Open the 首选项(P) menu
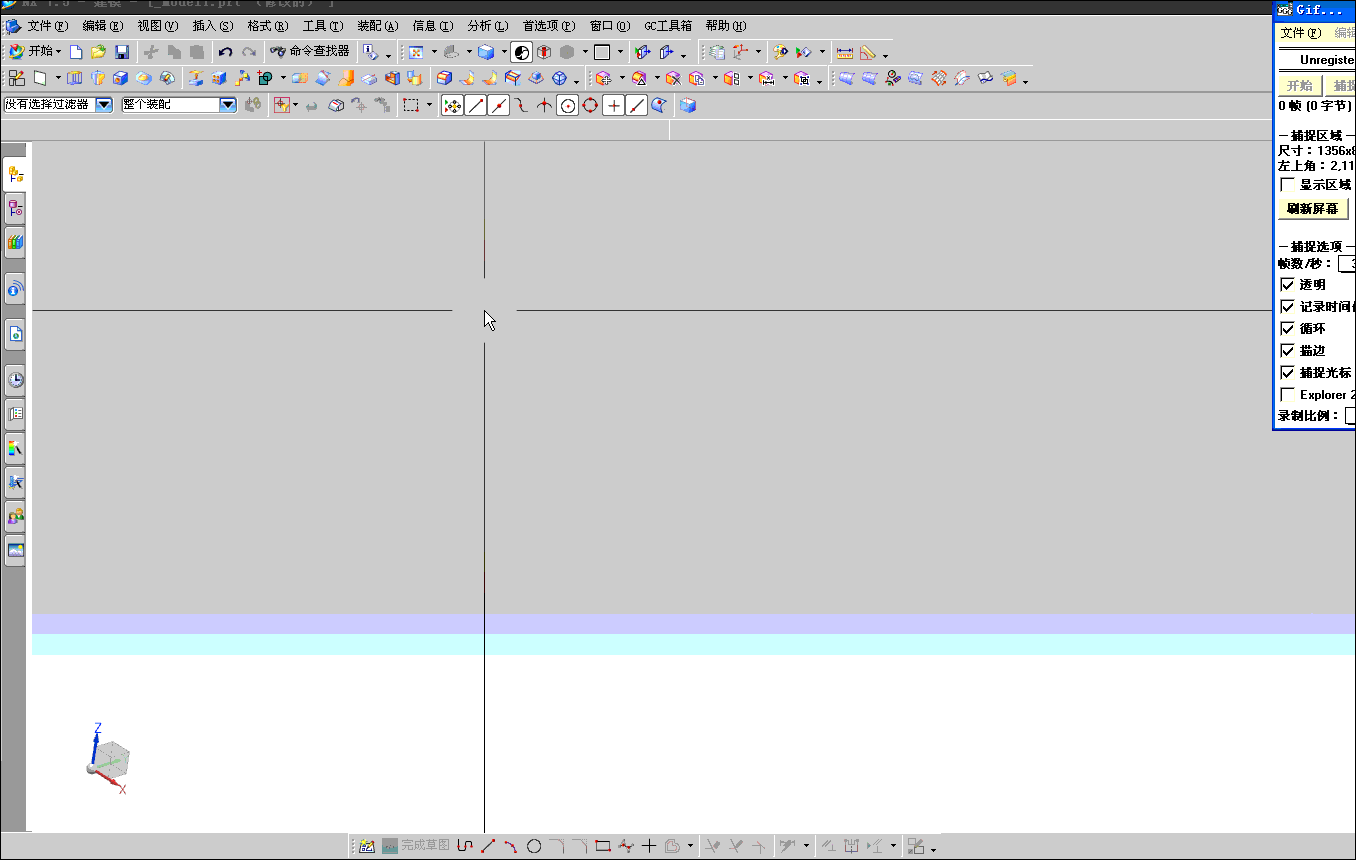This screenshot has width=1356, height=860. point(549,26)
